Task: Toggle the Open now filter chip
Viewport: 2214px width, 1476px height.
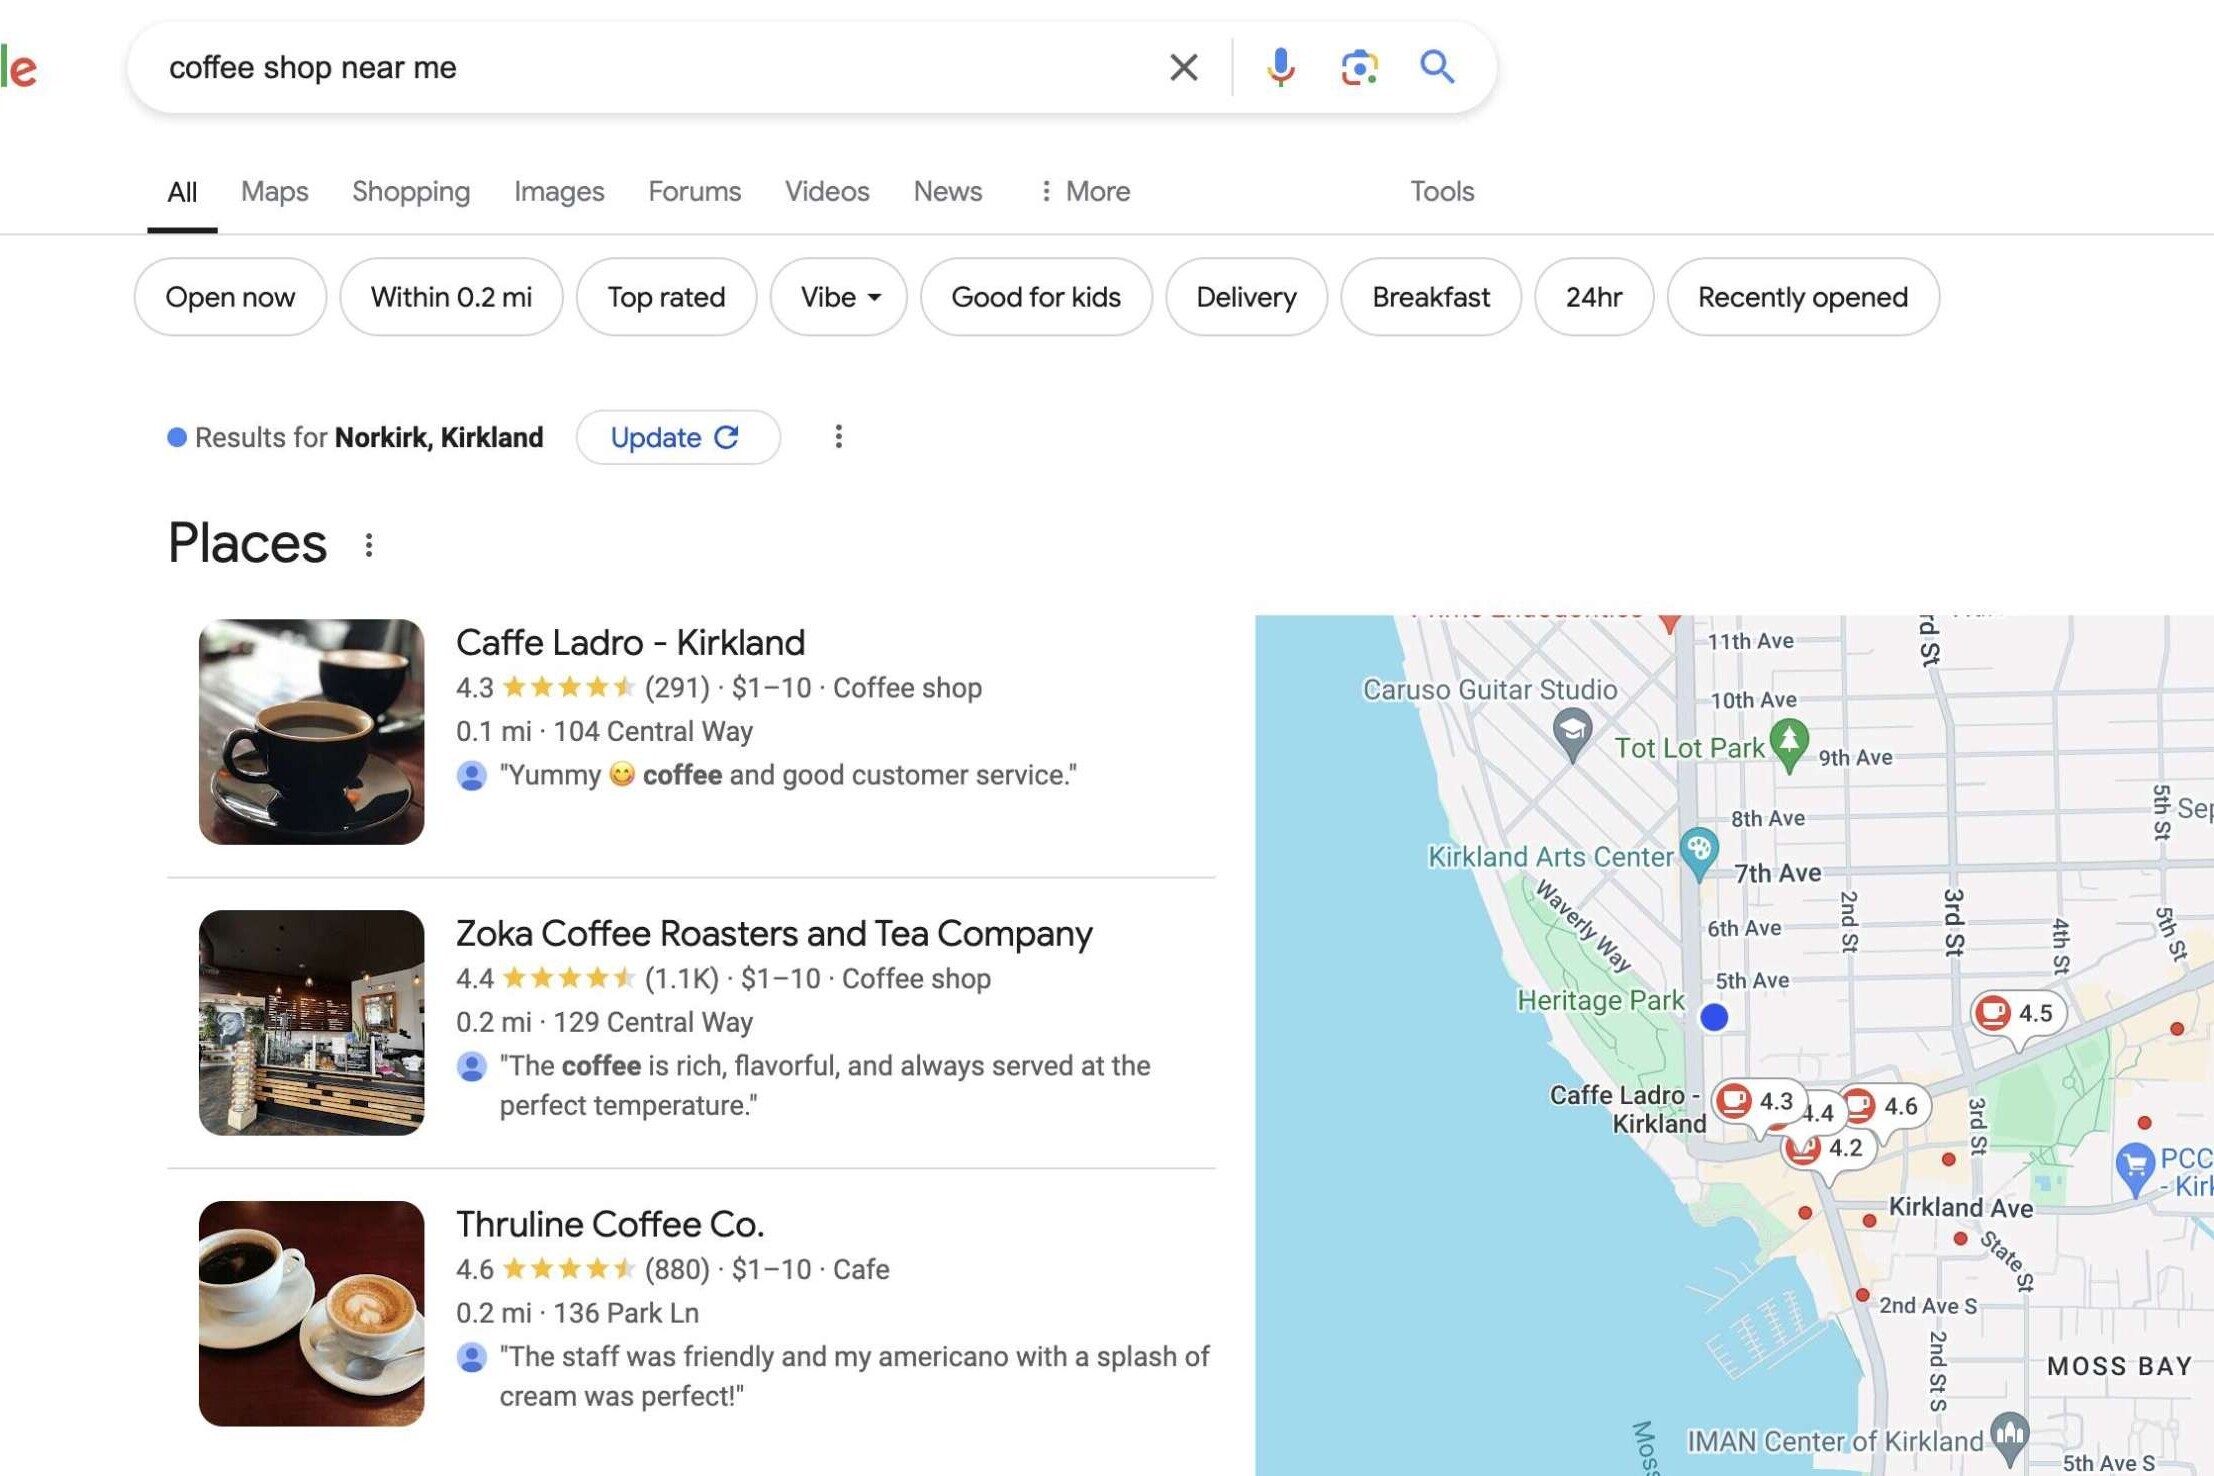Action: (230, 297)
